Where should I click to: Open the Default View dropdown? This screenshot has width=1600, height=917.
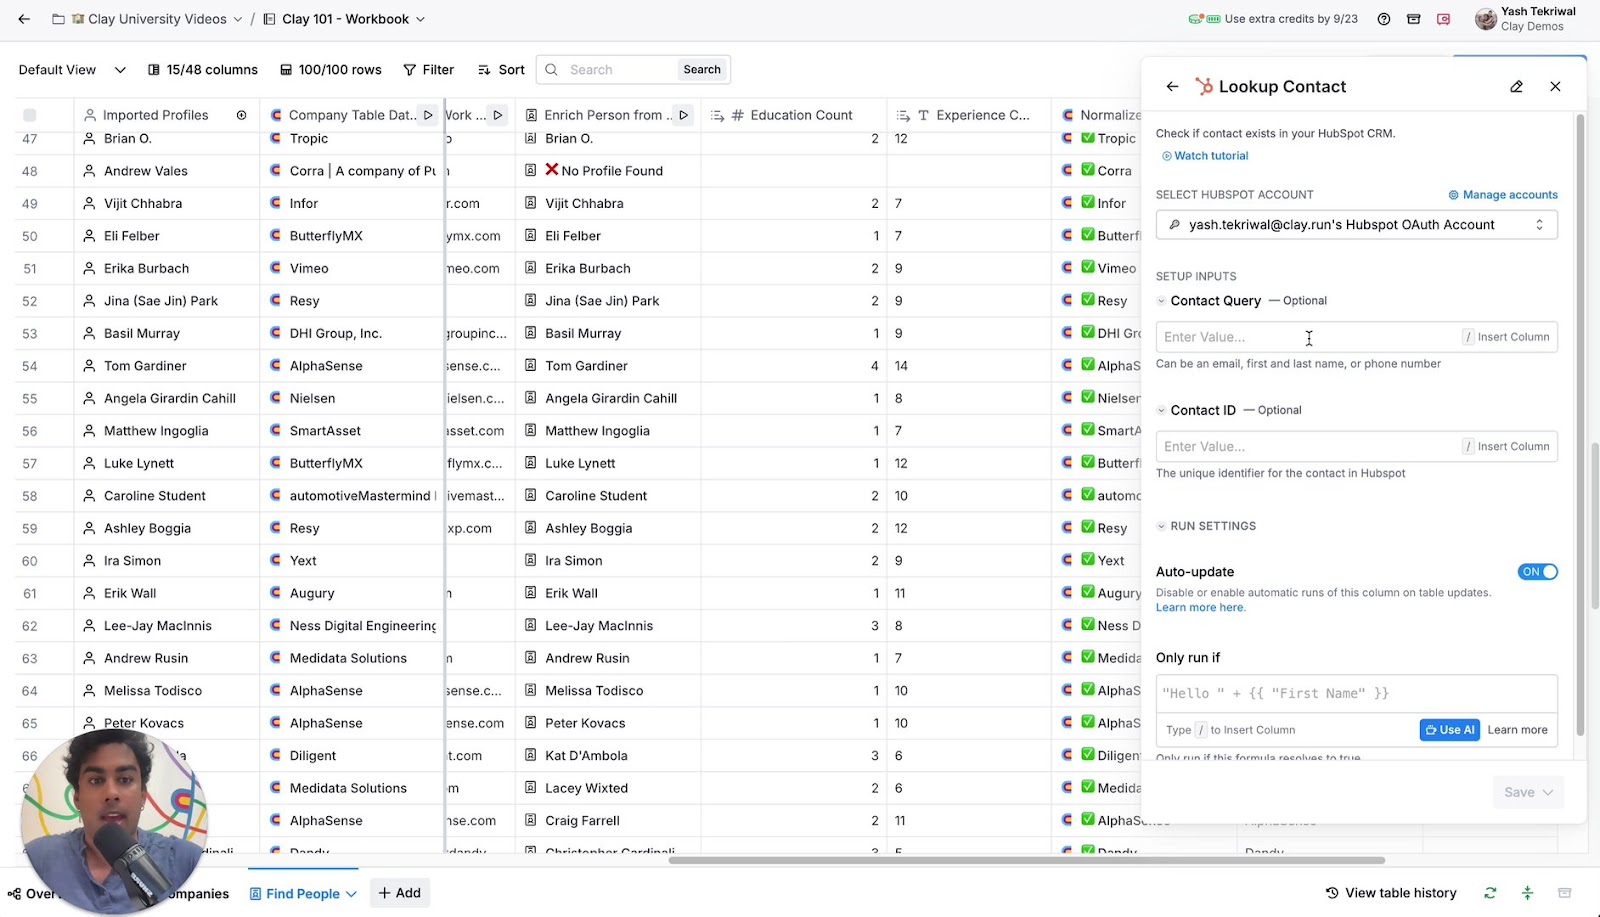pyautogui.click(x=72, y=70)
